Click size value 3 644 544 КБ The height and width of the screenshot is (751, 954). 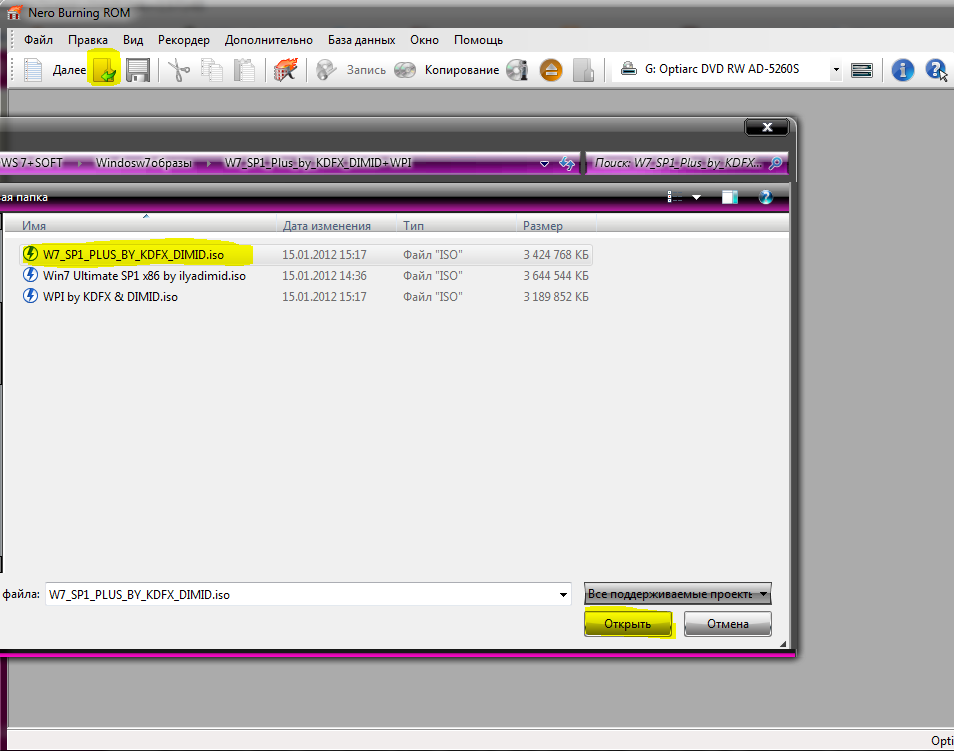[556, 276]
